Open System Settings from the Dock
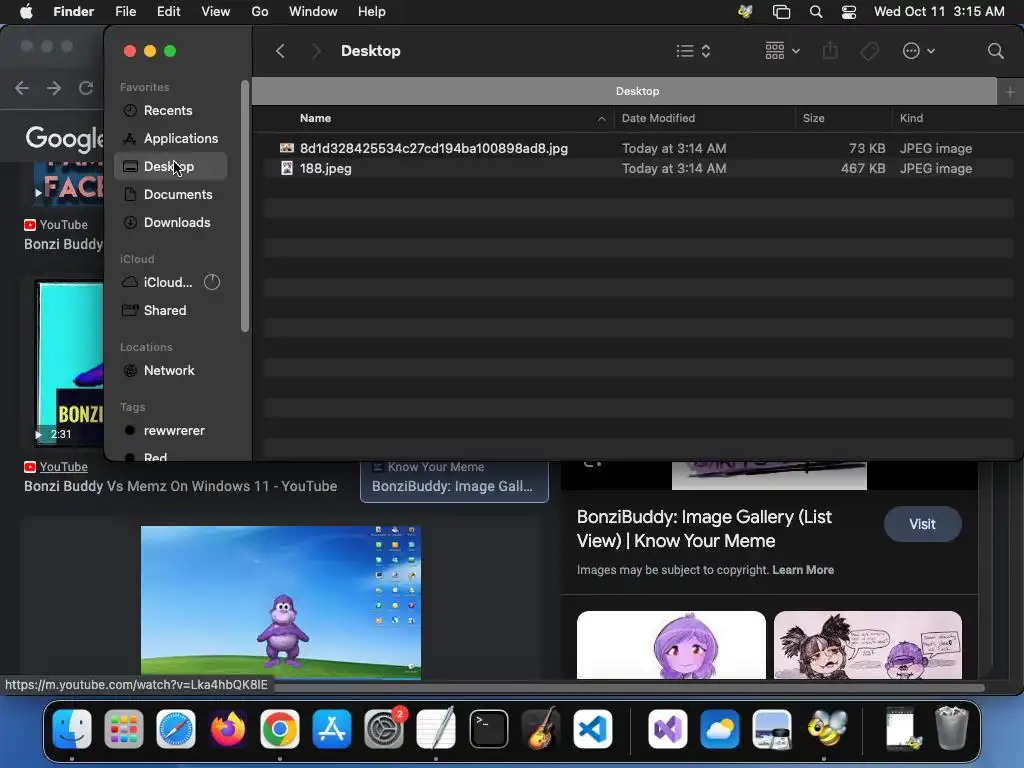Screen dimensions: 1024x768 tap(384, 729)
